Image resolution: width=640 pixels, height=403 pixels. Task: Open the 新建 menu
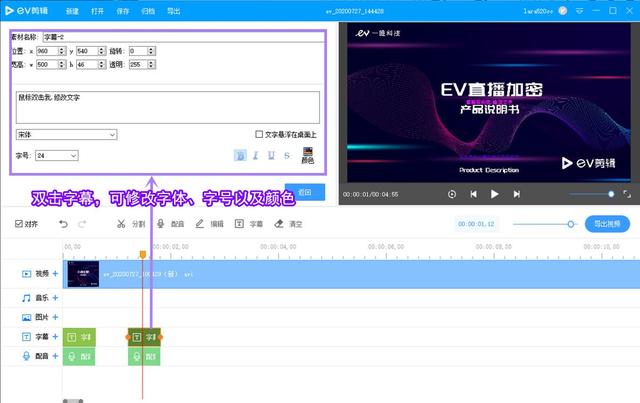tap(72, 11)
